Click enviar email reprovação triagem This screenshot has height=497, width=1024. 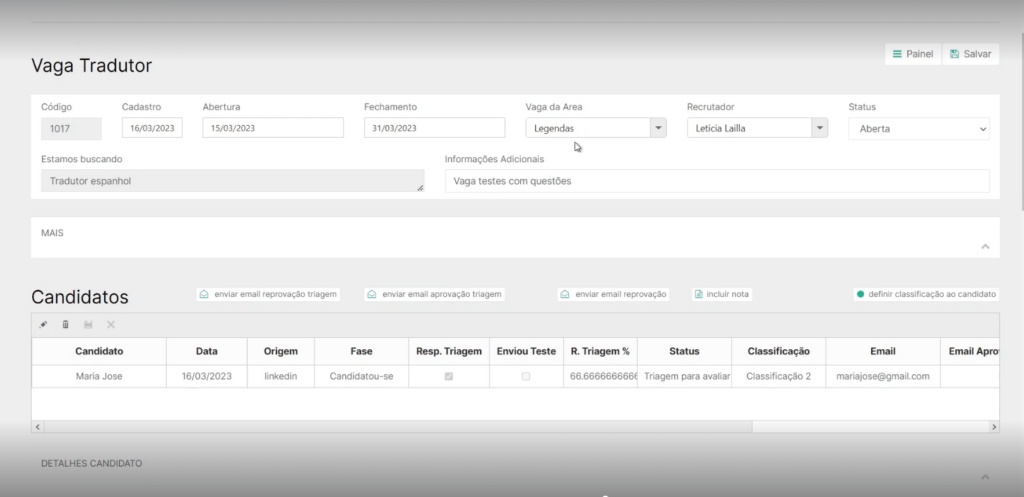268,295
